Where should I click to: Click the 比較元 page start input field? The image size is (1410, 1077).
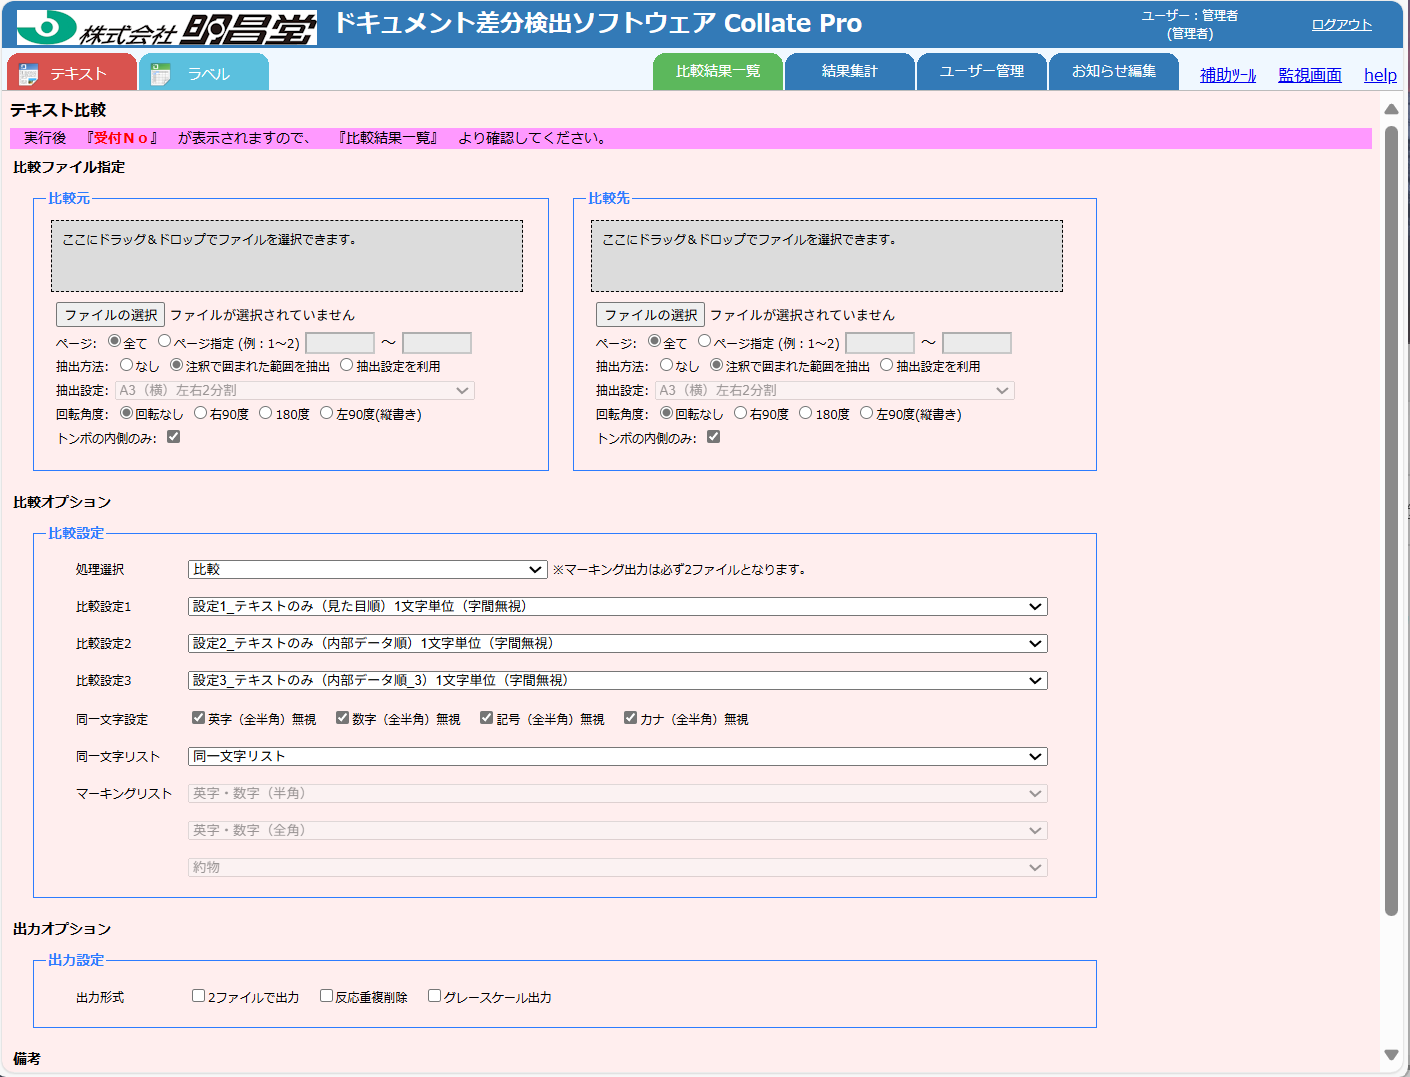click(339, 343)
